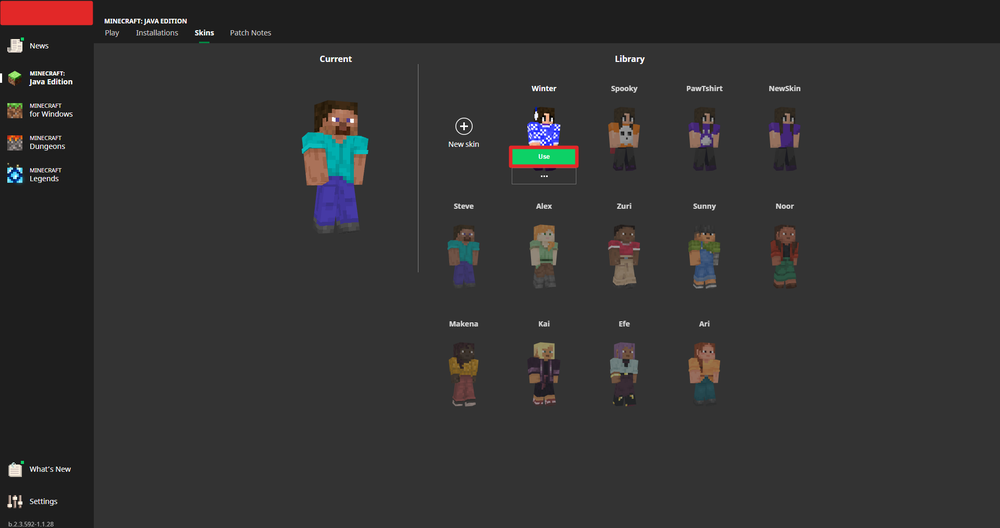The height and width of the screenshot is (528, 1000).
Task: Switch to the Installations tab
Action: pos(157,33)
